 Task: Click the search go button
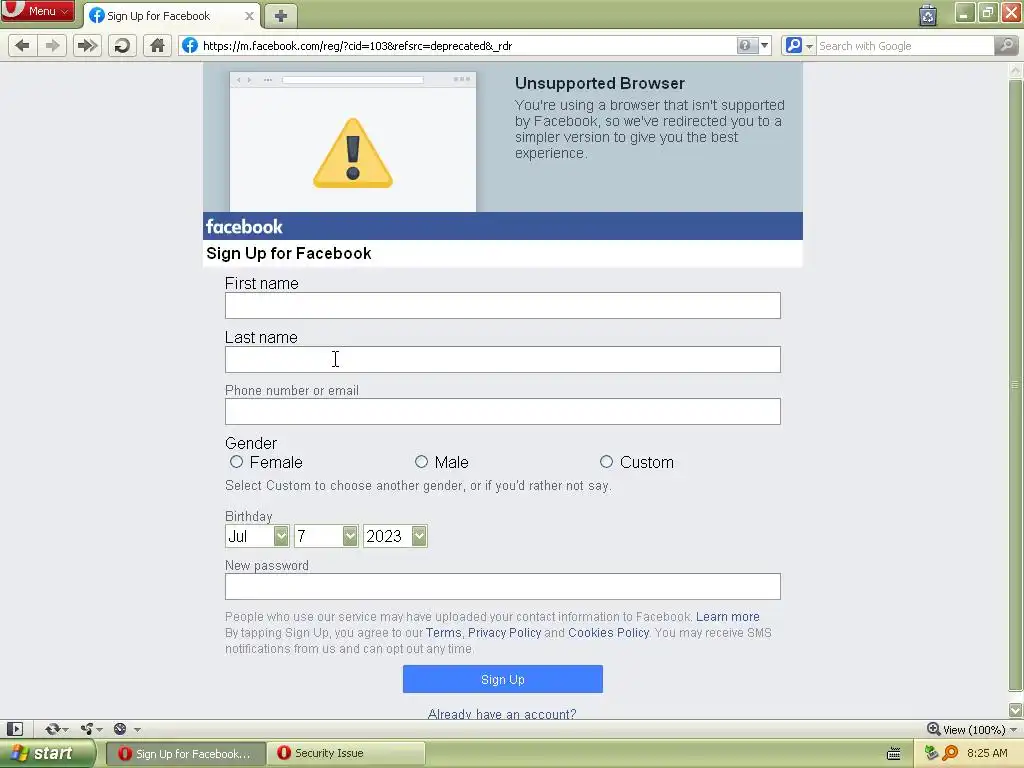pos(1006,46)
